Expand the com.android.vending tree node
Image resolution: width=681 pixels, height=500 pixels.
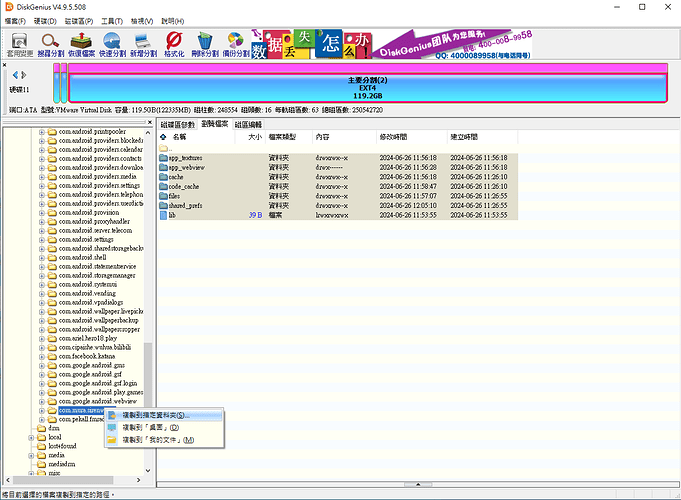tap(42, 294)
